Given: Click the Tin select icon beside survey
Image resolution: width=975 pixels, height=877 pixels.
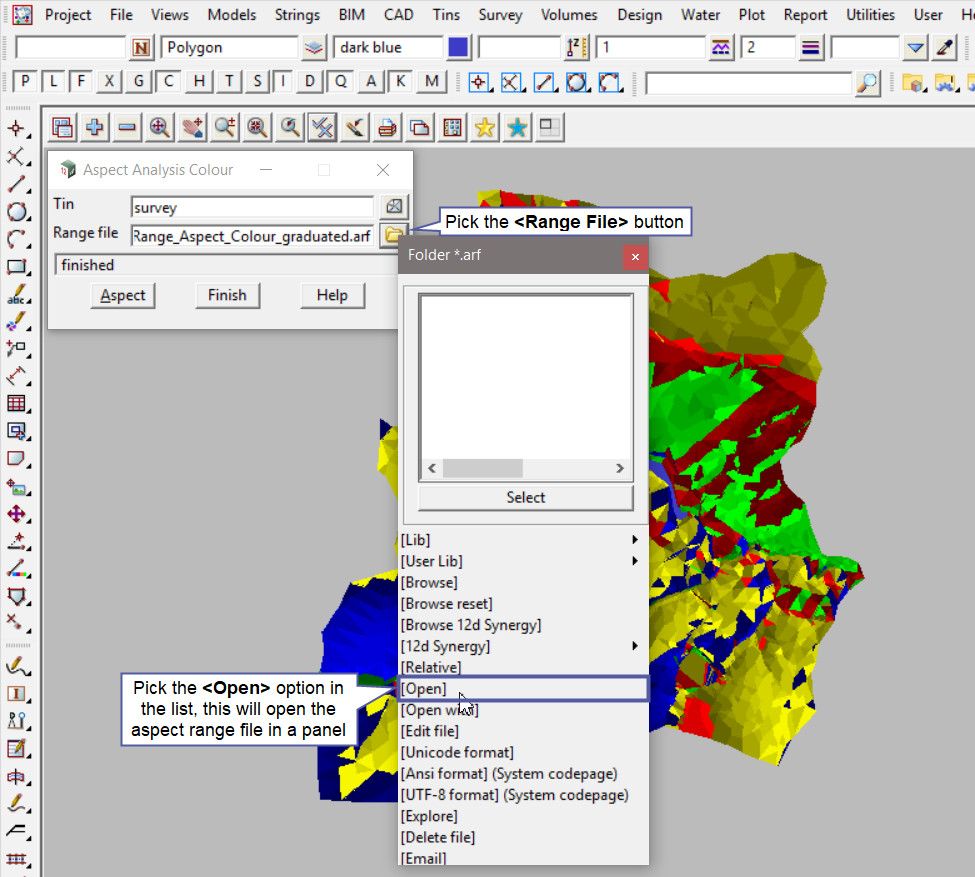Looking at the screenshot, I should [394, 207].
